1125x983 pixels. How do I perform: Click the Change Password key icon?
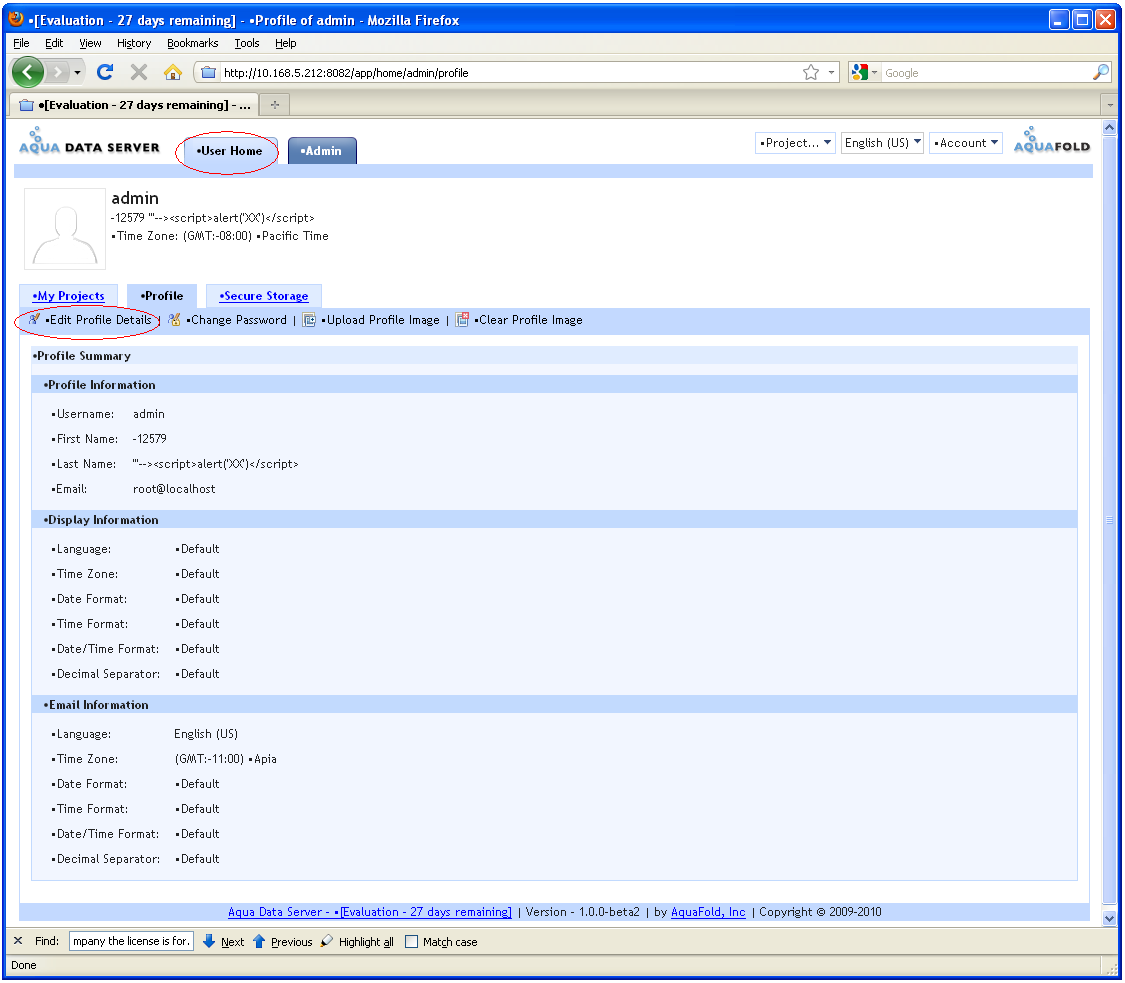coord(174,319)
